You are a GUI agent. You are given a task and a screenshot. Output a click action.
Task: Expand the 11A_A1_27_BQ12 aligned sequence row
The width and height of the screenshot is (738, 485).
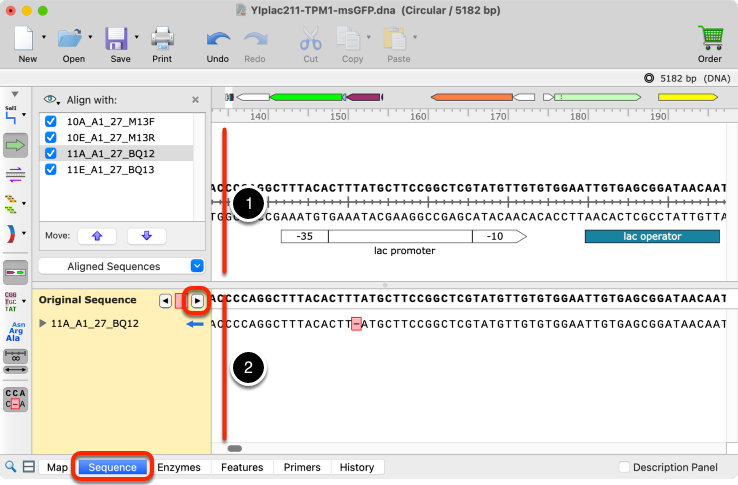tap(43, 323)
